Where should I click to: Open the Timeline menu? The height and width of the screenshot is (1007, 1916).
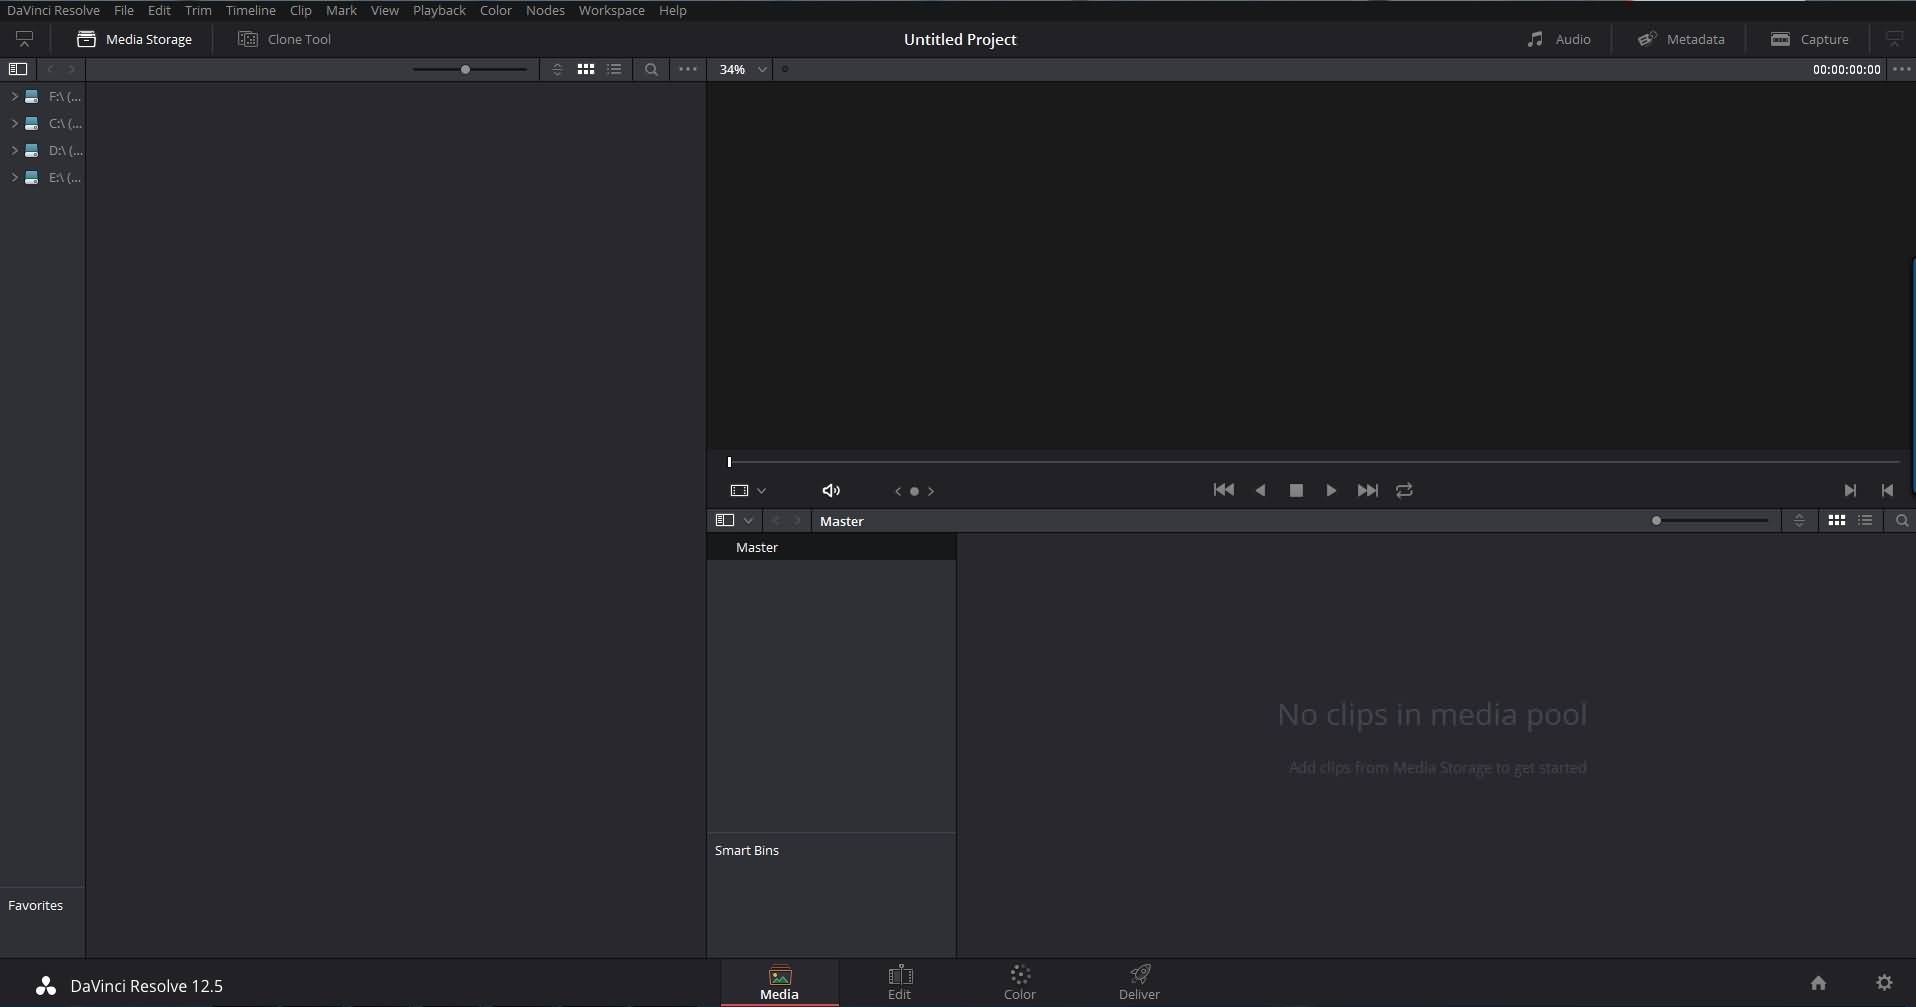point(250,10)
